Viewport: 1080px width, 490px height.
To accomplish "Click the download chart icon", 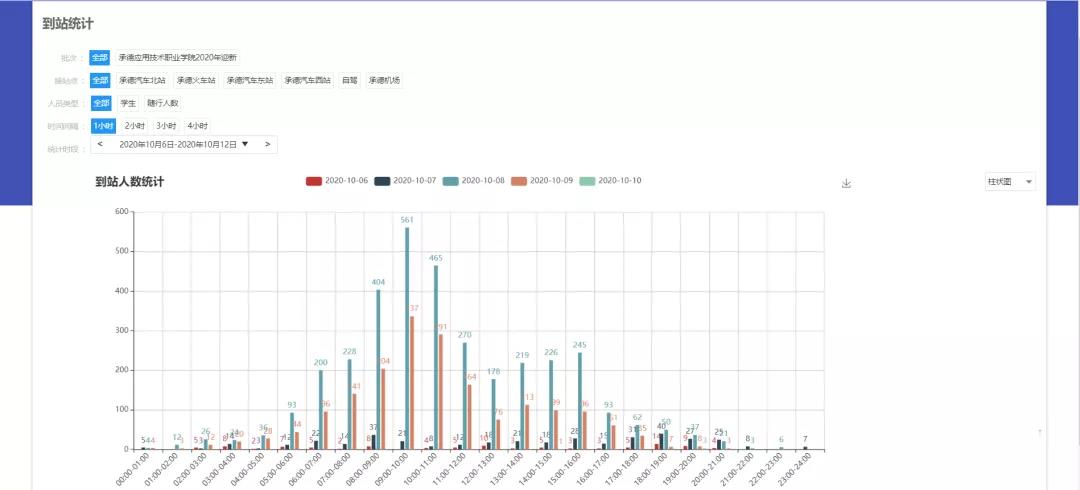I will (x=846, y=183).
